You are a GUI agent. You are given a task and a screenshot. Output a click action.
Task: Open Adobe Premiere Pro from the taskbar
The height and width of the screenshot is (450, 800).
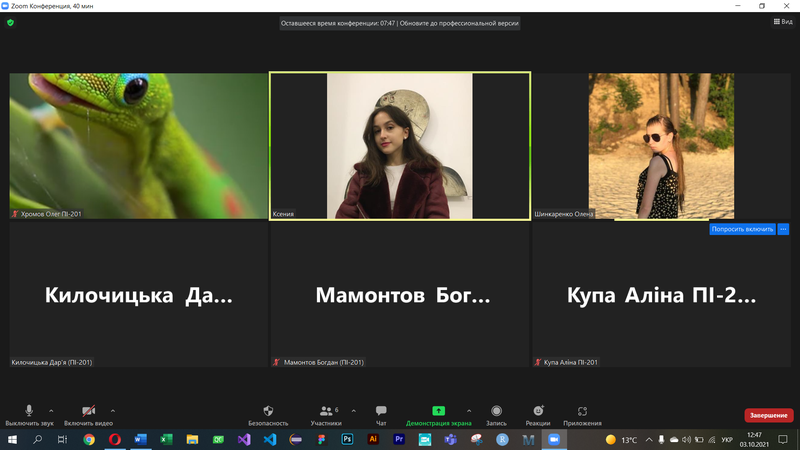click(399, 439)
